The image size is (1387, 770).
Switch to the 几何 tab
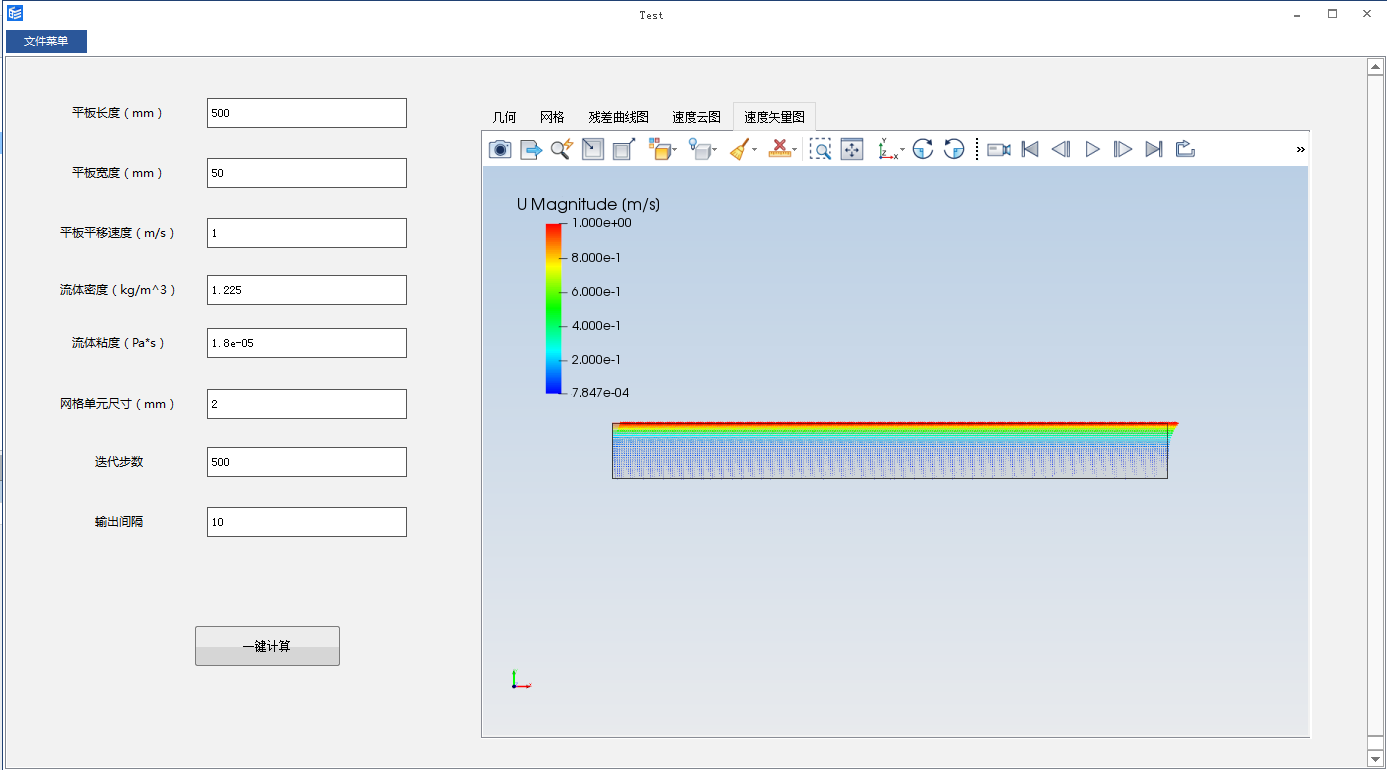point(504,117)
